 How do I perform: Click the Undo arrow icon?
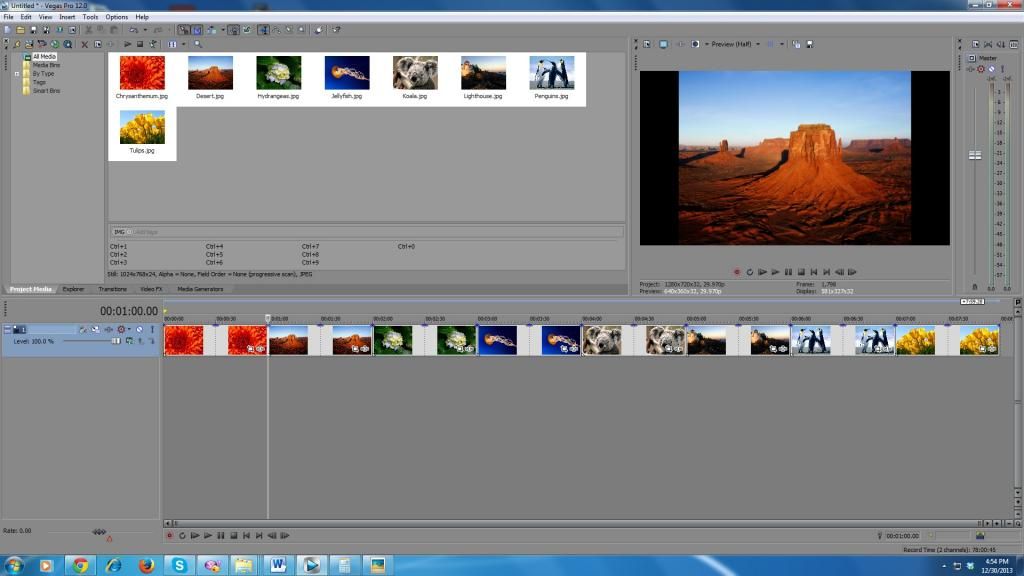point(133,30)
